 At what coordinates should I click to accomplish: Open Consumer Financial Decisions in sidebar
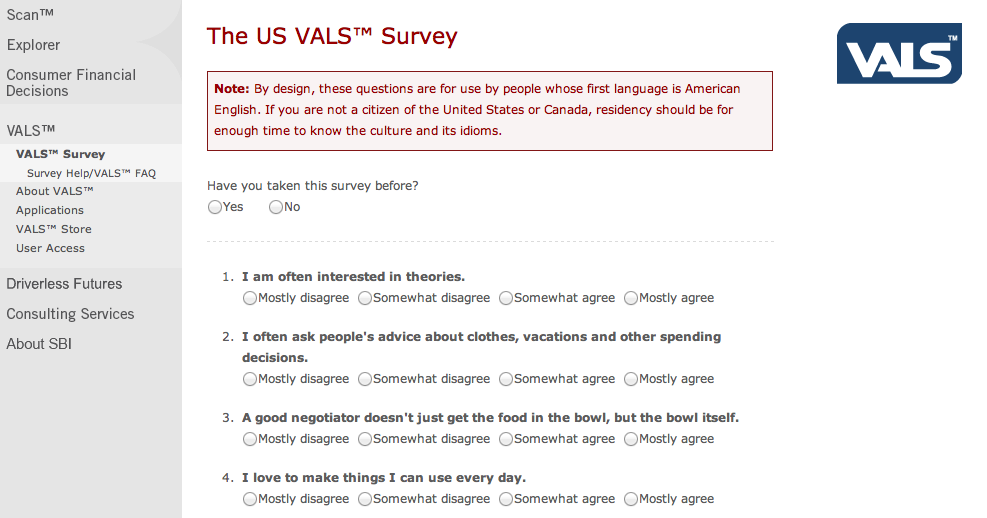point(71,83)
